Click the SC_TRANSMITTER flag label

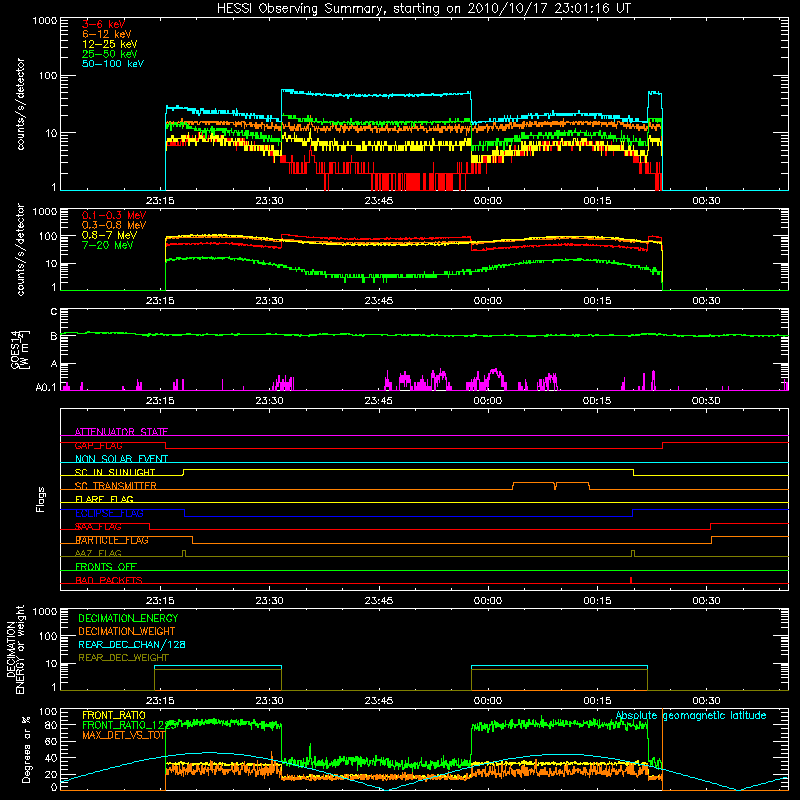tap(115, 486)
